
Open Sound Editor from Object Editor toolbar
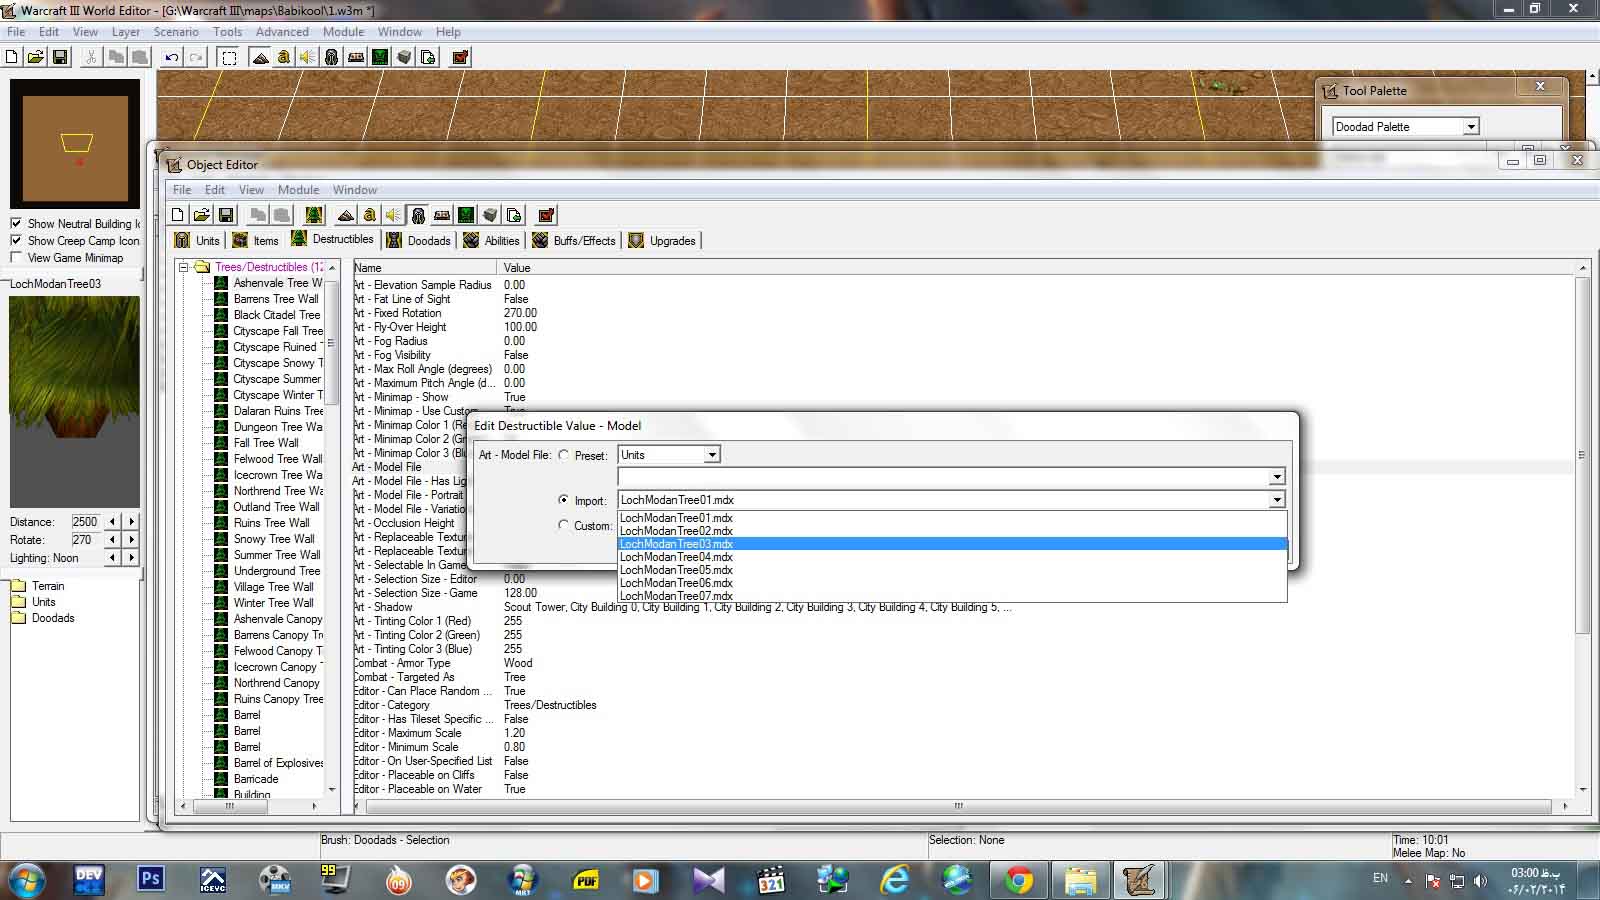(394, 215)
